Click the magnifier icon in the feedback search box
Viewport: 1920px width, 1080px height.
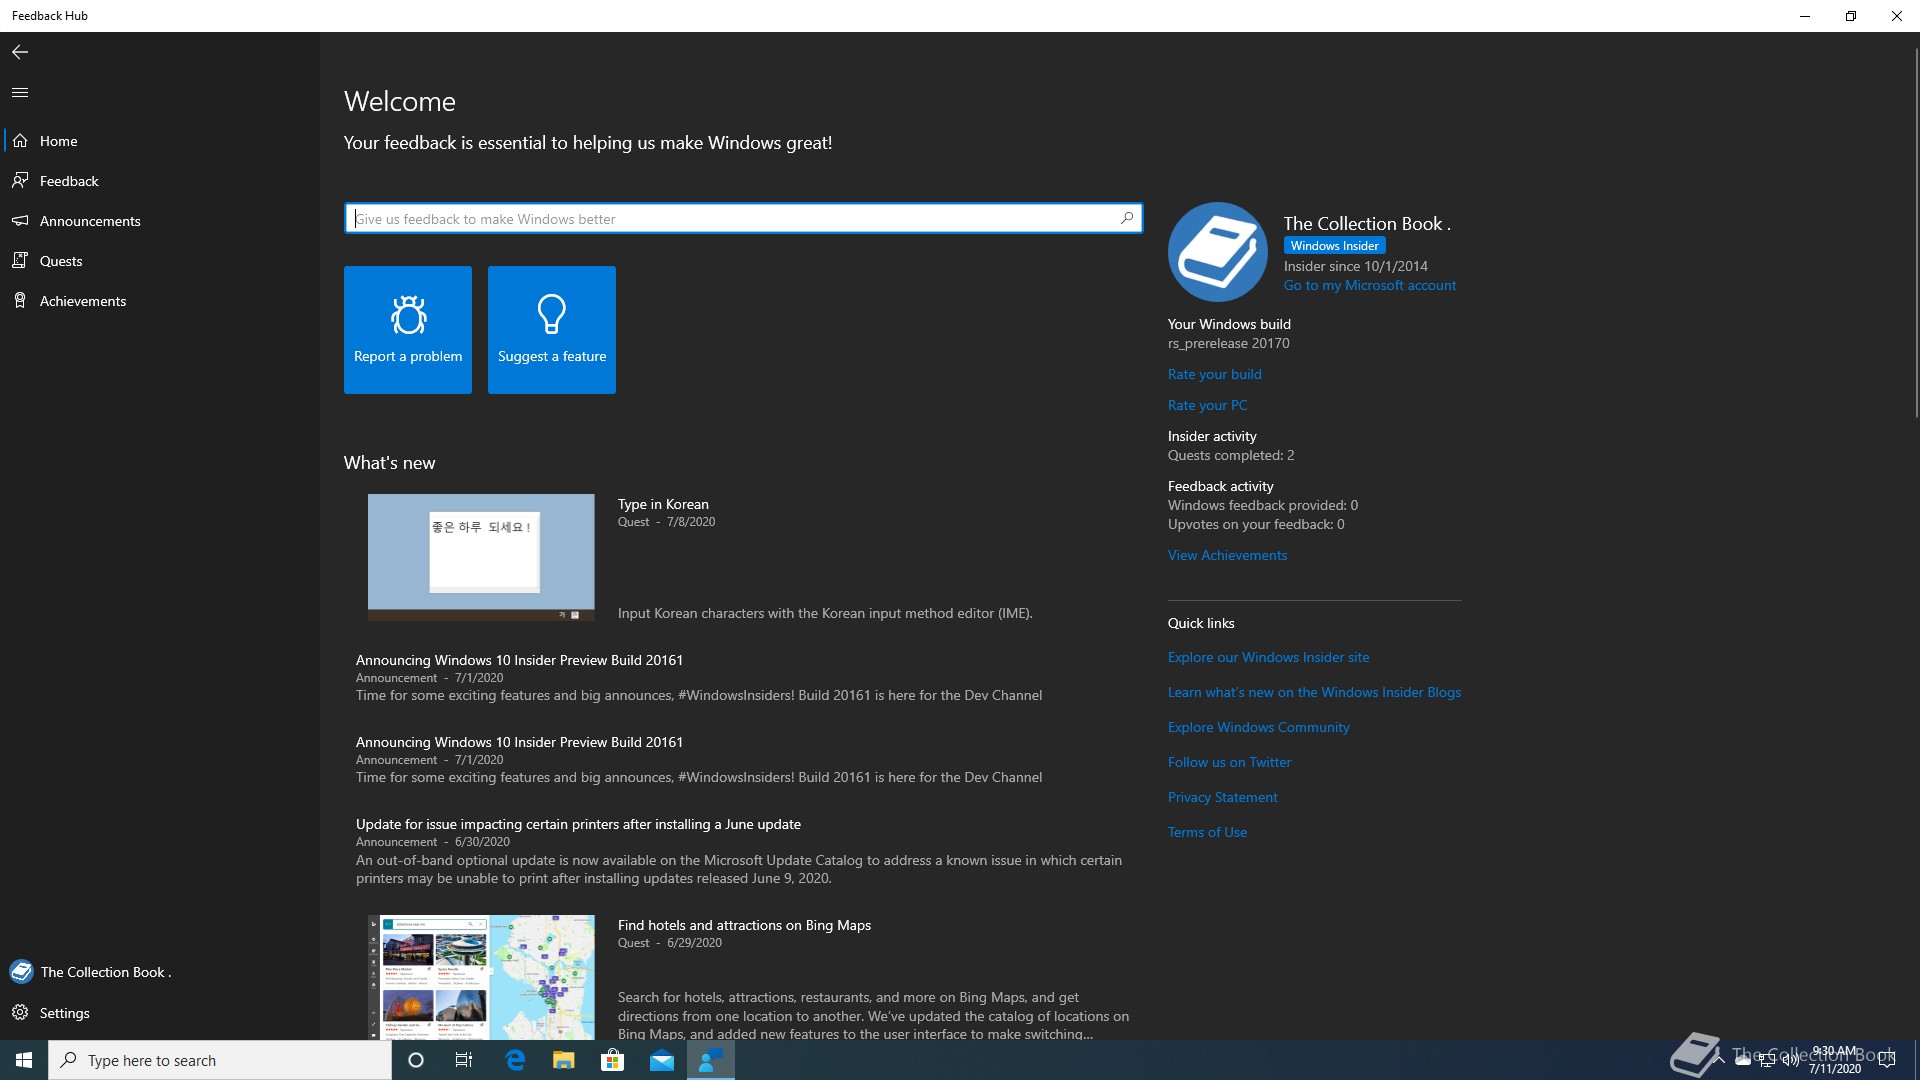1127,218
